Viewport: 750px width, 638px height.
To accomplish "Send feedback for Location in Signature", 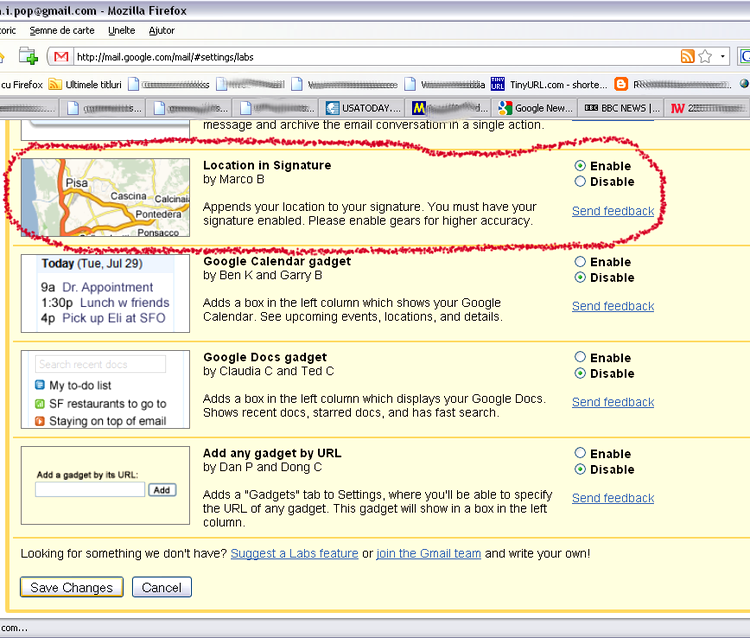I will (x=613, y=211).
